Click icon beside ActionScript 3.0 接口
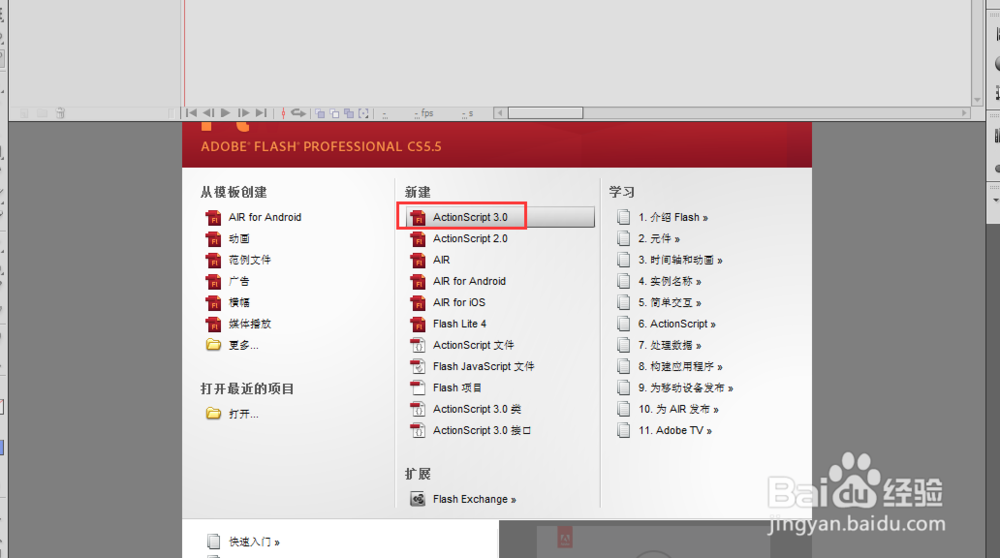1000x558 pixels. click(418, 430)
